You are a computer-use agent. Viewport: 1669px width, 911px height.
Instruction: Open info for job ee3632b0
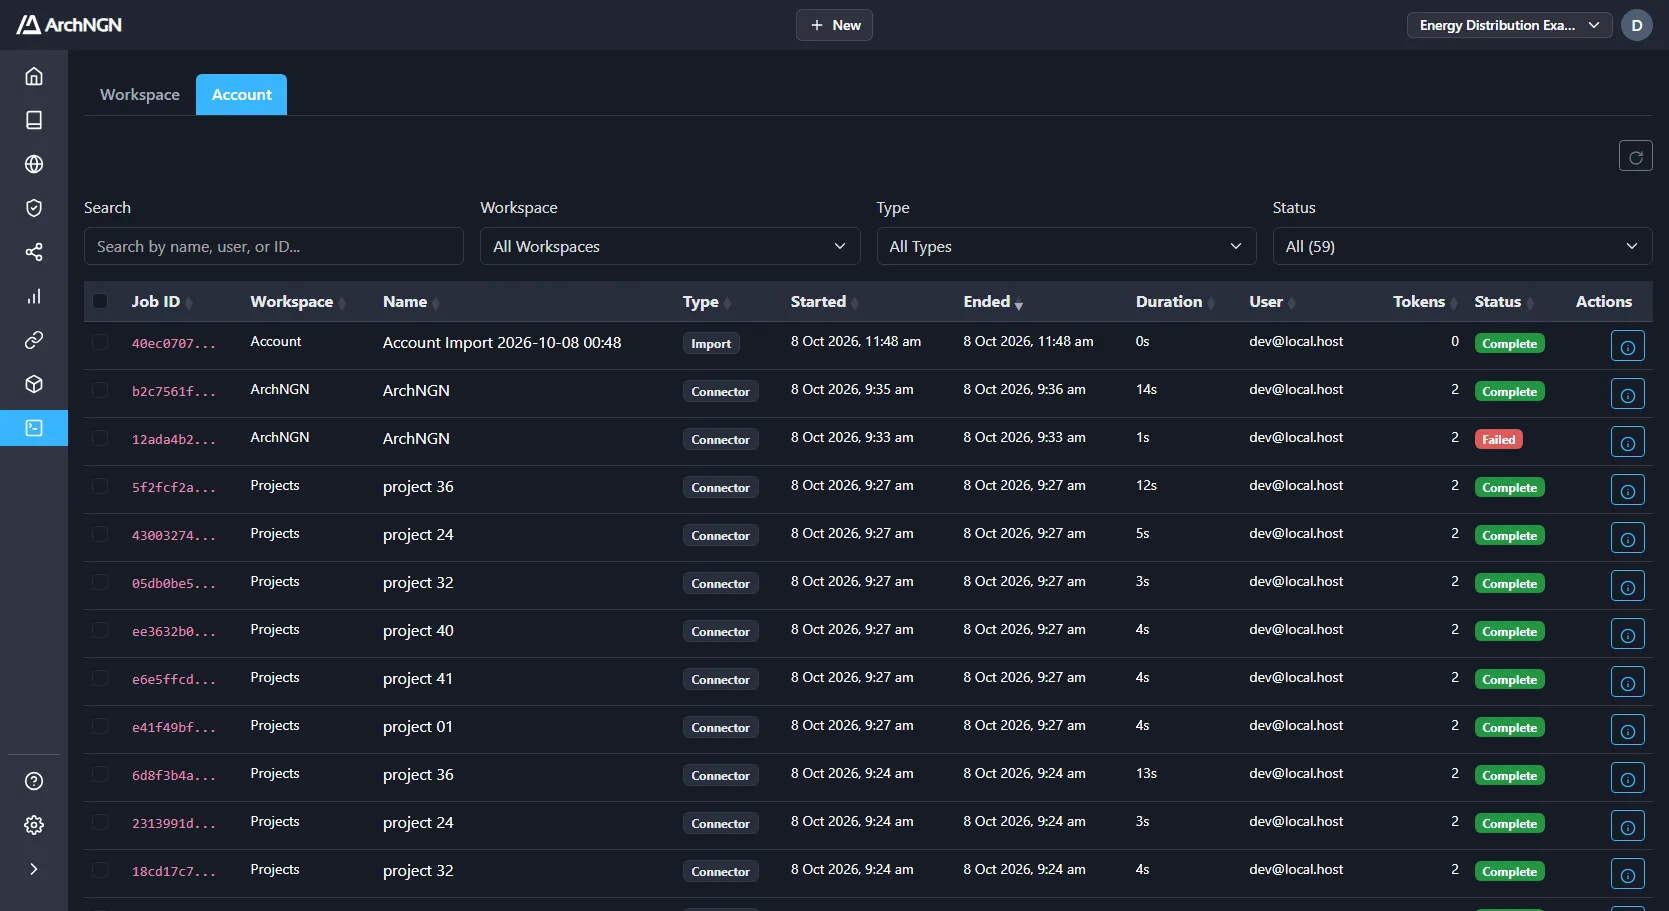point(1628,634)
